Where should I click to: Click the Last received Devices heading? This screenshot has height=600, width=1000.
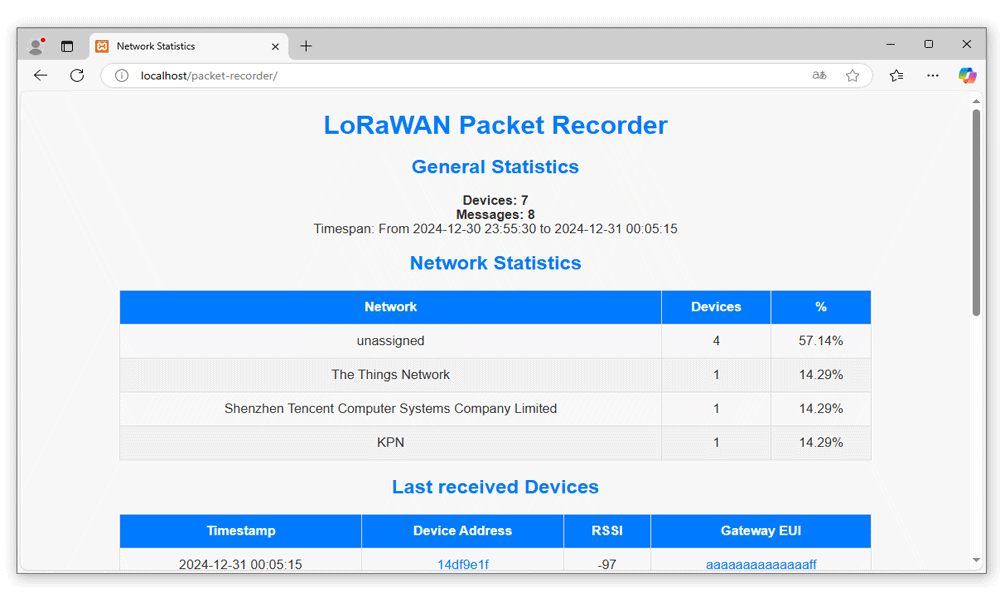point(496,487)
